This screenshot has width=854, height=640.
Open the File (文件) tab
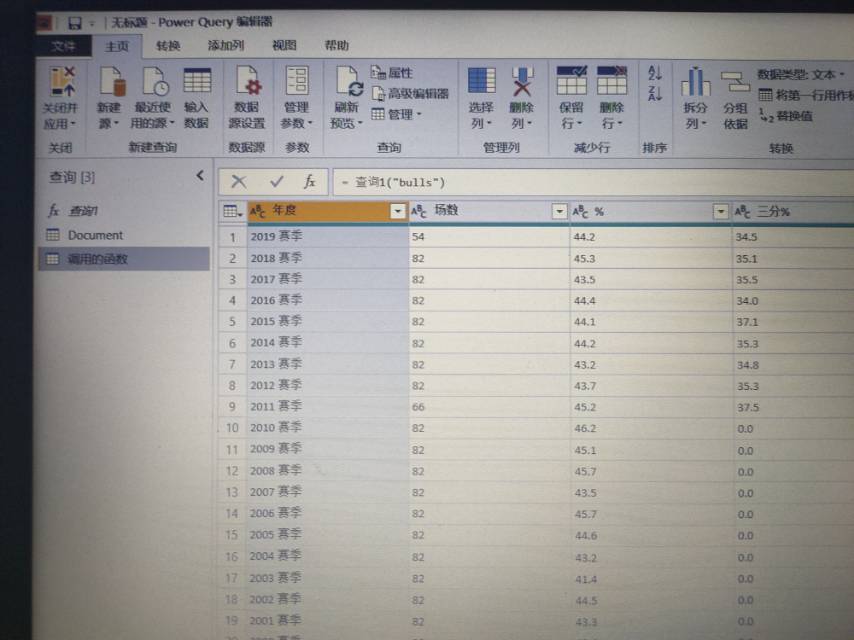63,46
